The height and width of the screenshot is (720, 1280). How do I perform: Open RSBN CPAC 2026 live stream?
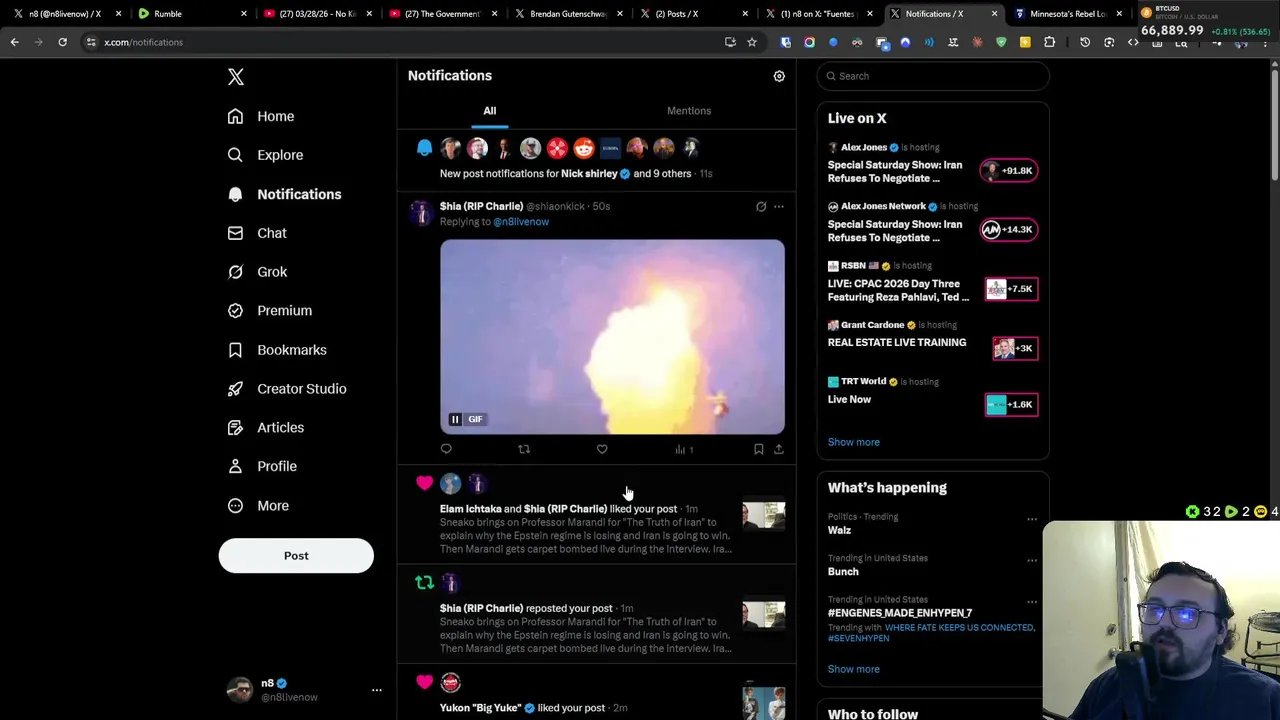(x=933, y=282)
